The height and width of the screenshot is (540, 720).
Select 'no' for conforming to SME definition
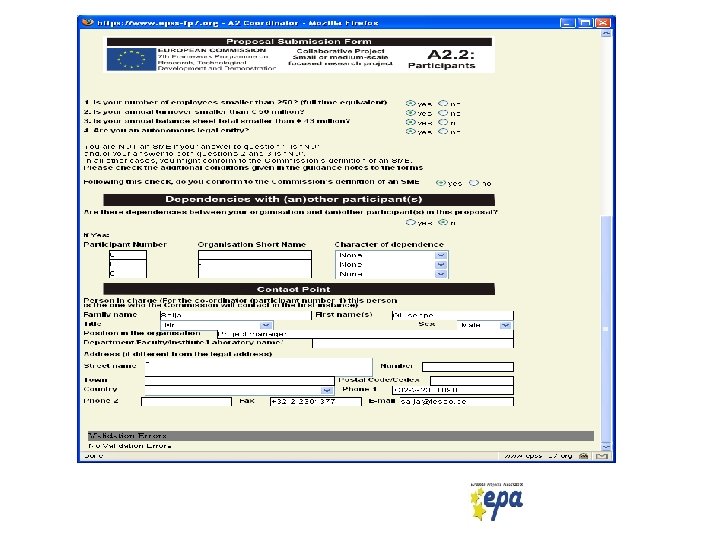473,183
